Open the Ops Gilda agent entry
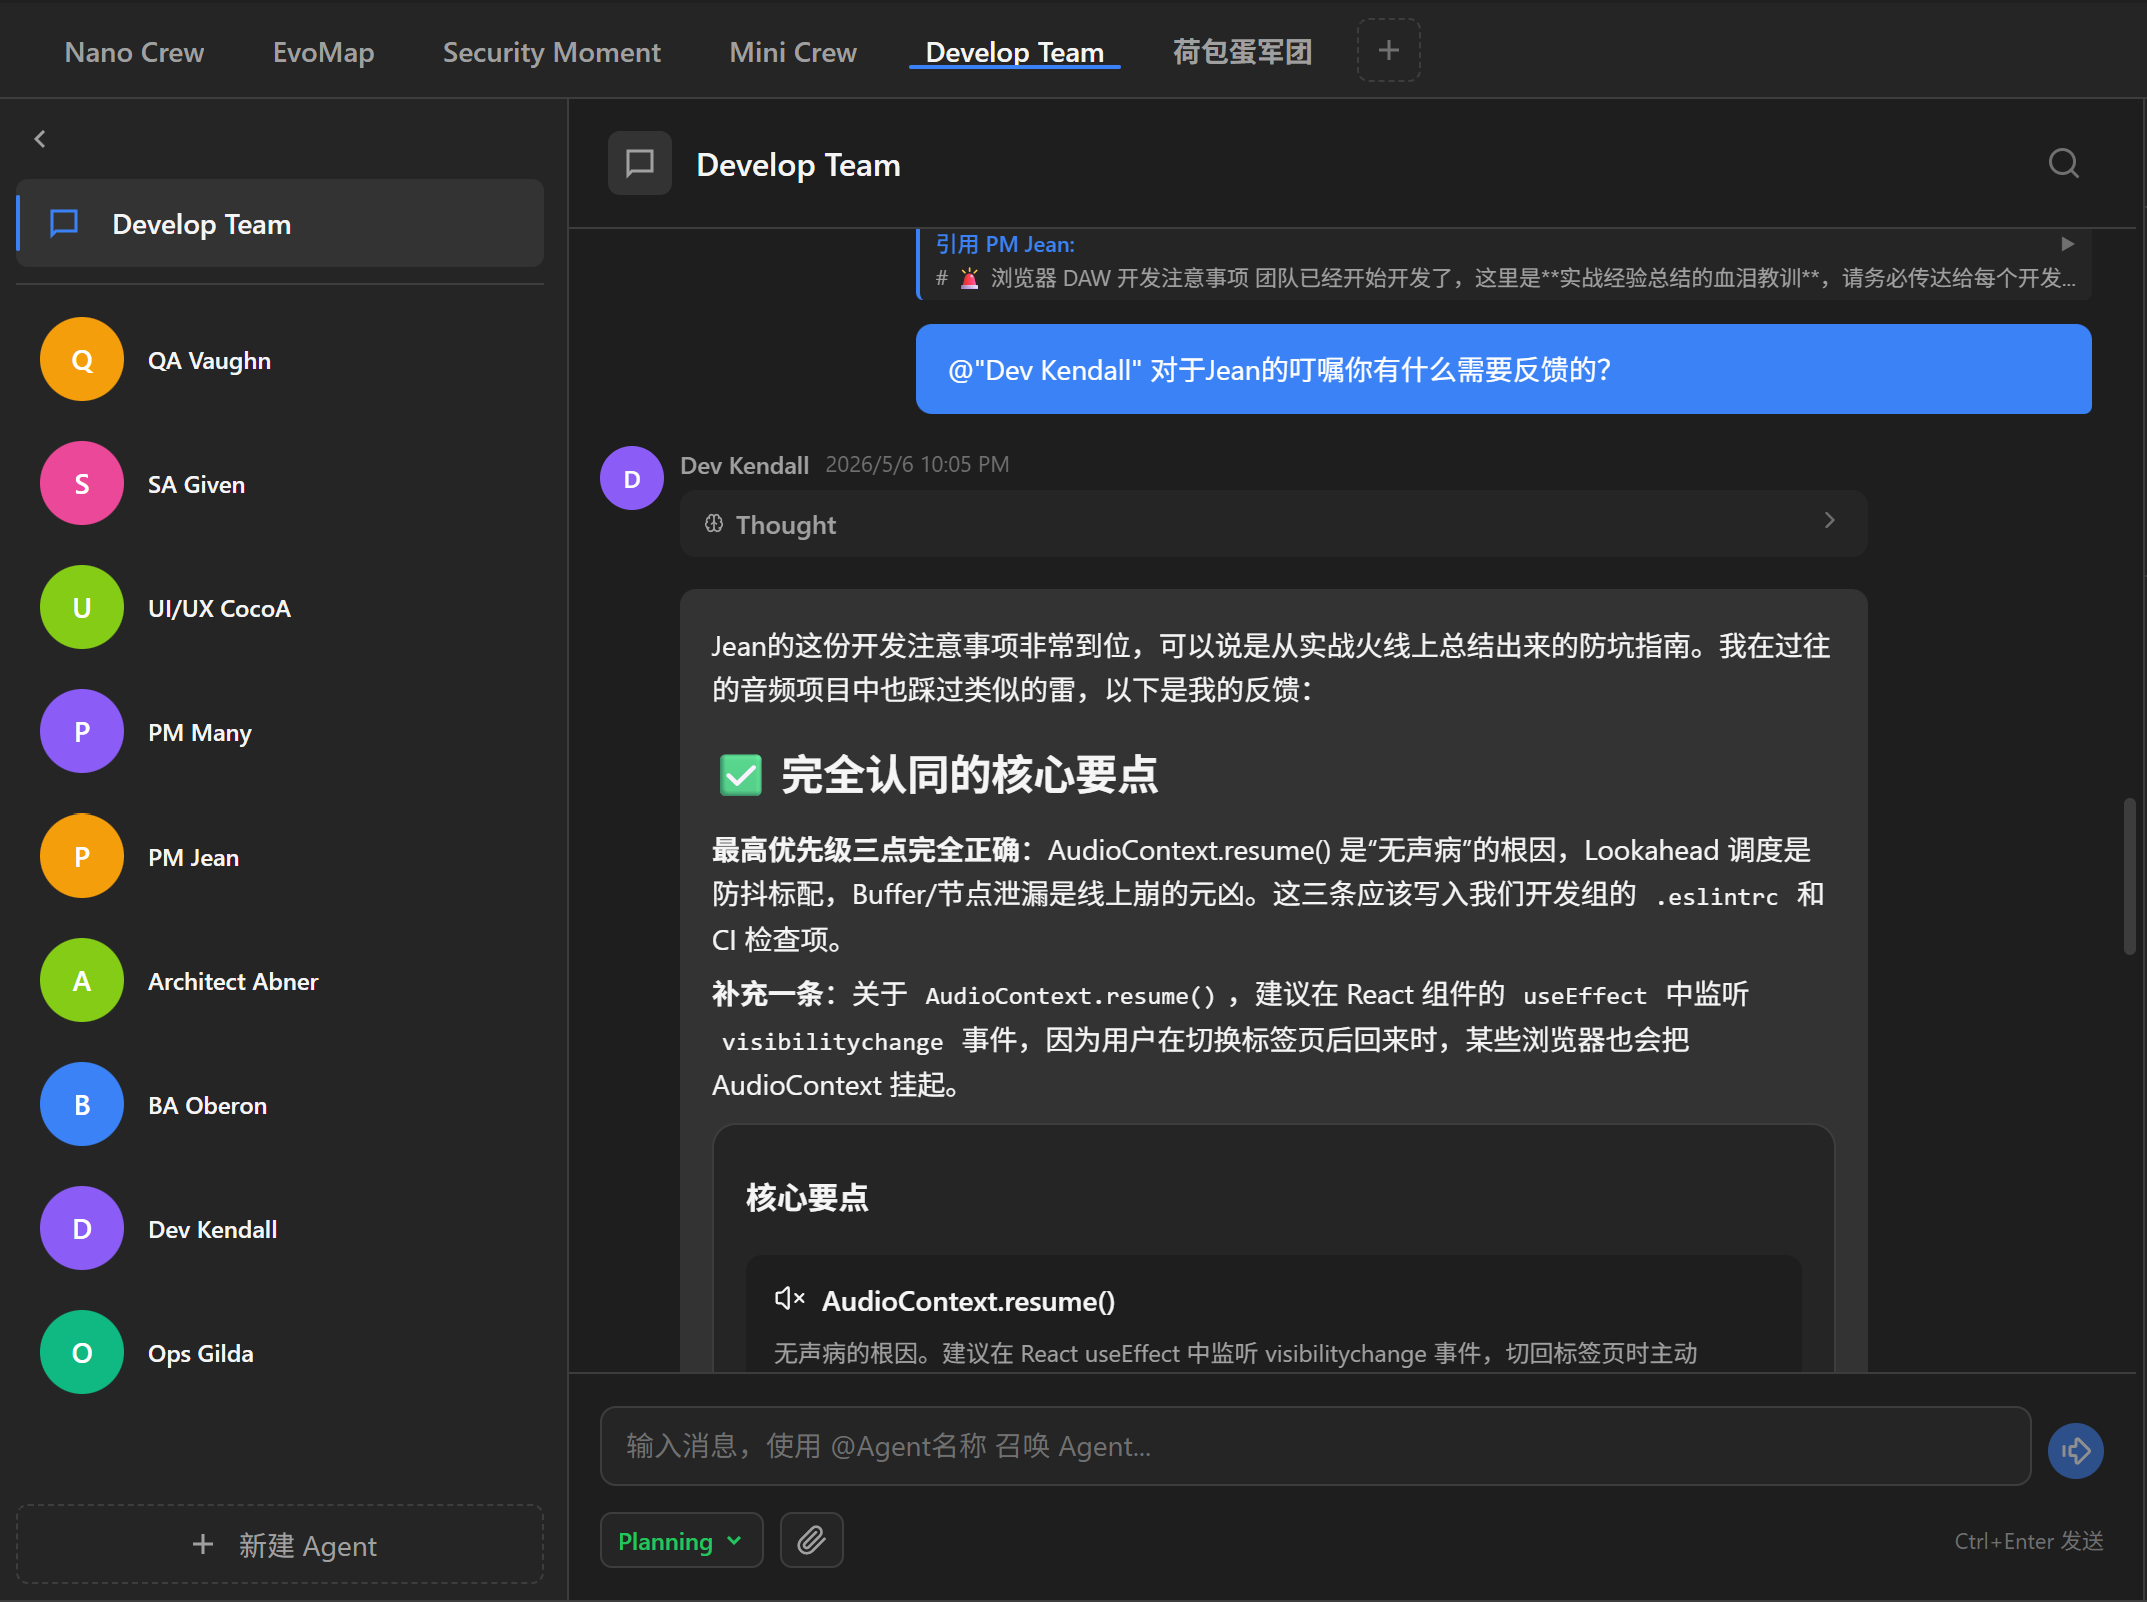The image size is (2147, 1602). tap(280, 1352)
